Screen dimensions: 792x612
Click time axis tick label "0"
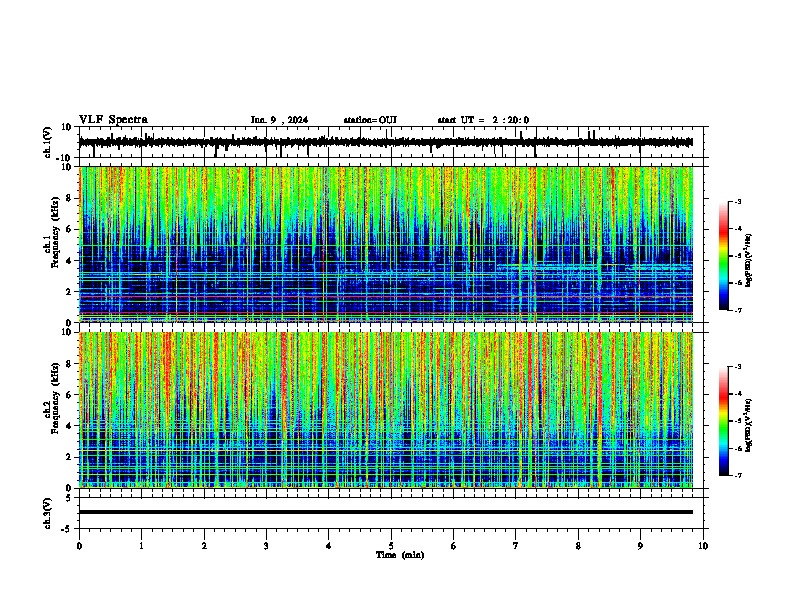(x=79, y=546)
